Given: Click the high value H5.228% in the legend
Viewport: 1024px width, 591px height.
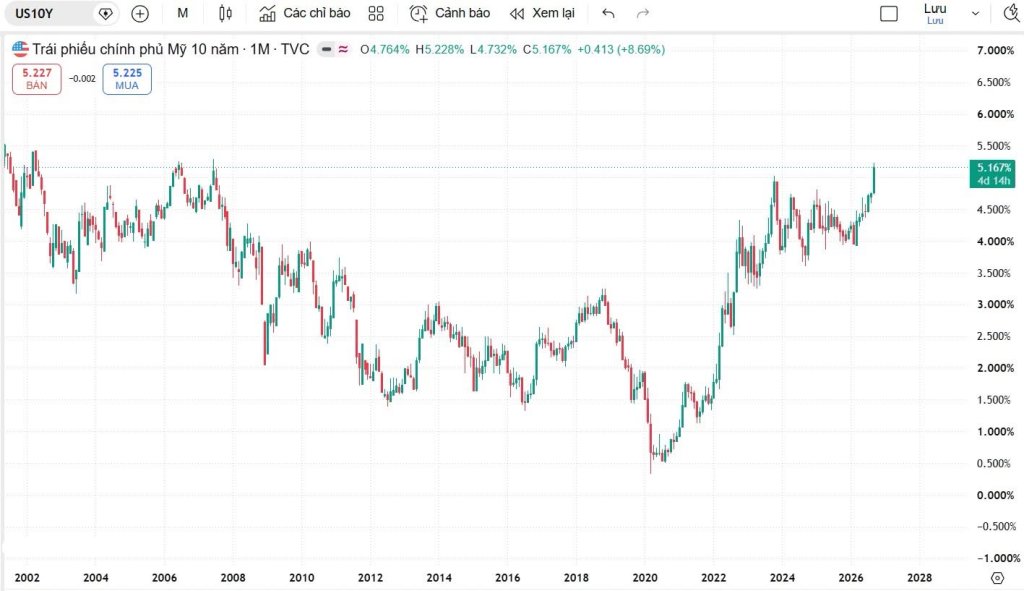Looking at the screenshot, I should pyautogui.click(x=440, y=50).
